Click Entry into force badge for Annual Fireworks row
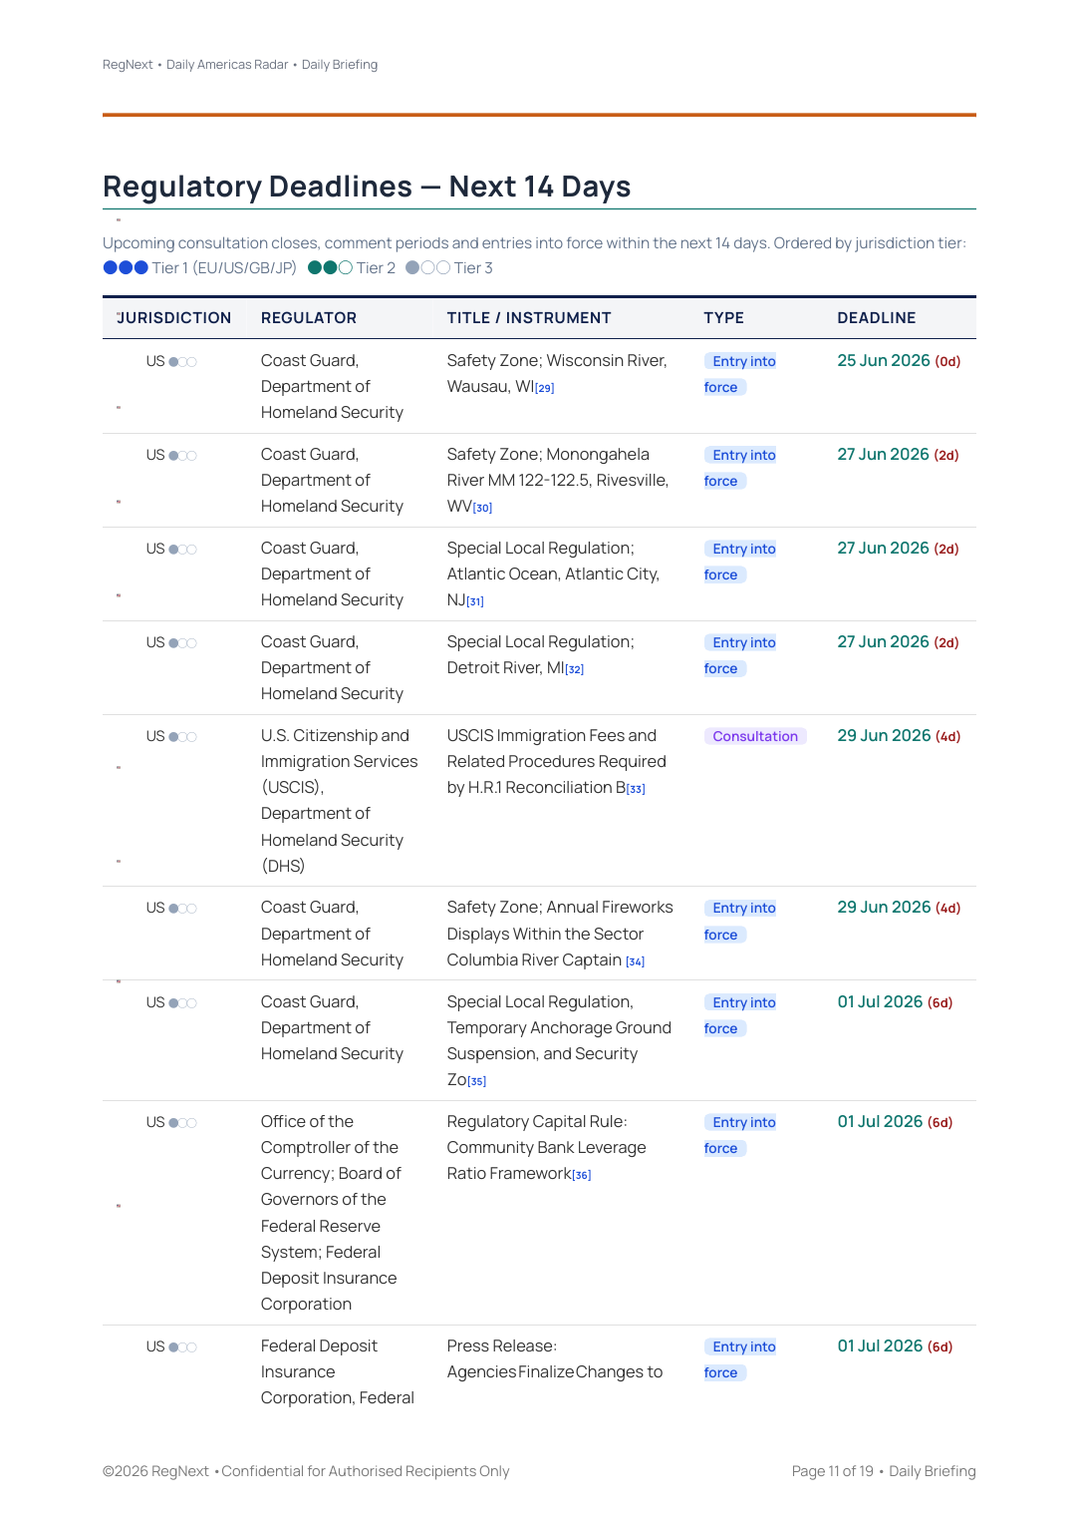The image size is (1080, 1528). [x=742, y=921]
